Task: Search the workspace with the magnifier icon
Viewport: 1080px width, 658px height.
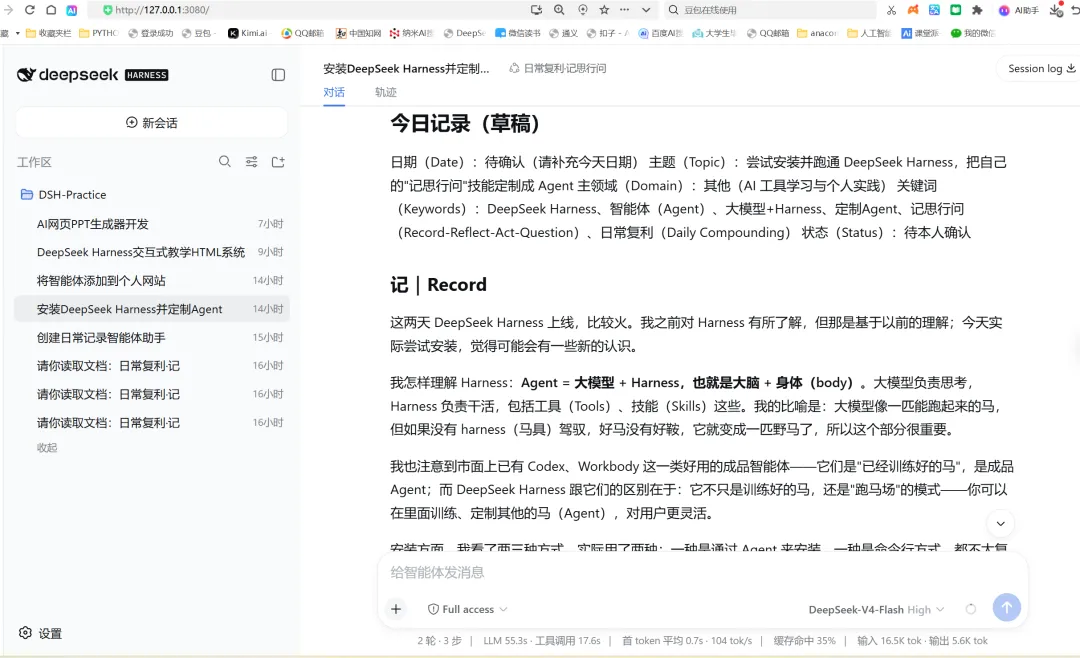Action: tap(225, 161)
